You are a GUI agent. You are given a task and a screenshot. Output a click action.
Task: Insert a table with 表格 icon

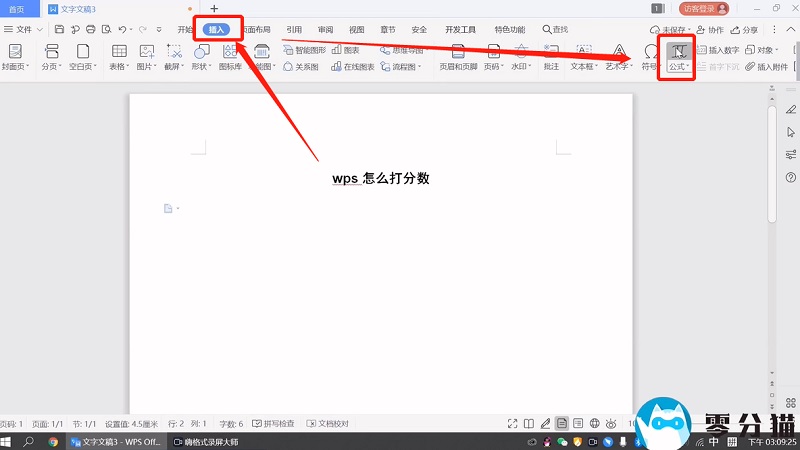click(x=119, y=56)
